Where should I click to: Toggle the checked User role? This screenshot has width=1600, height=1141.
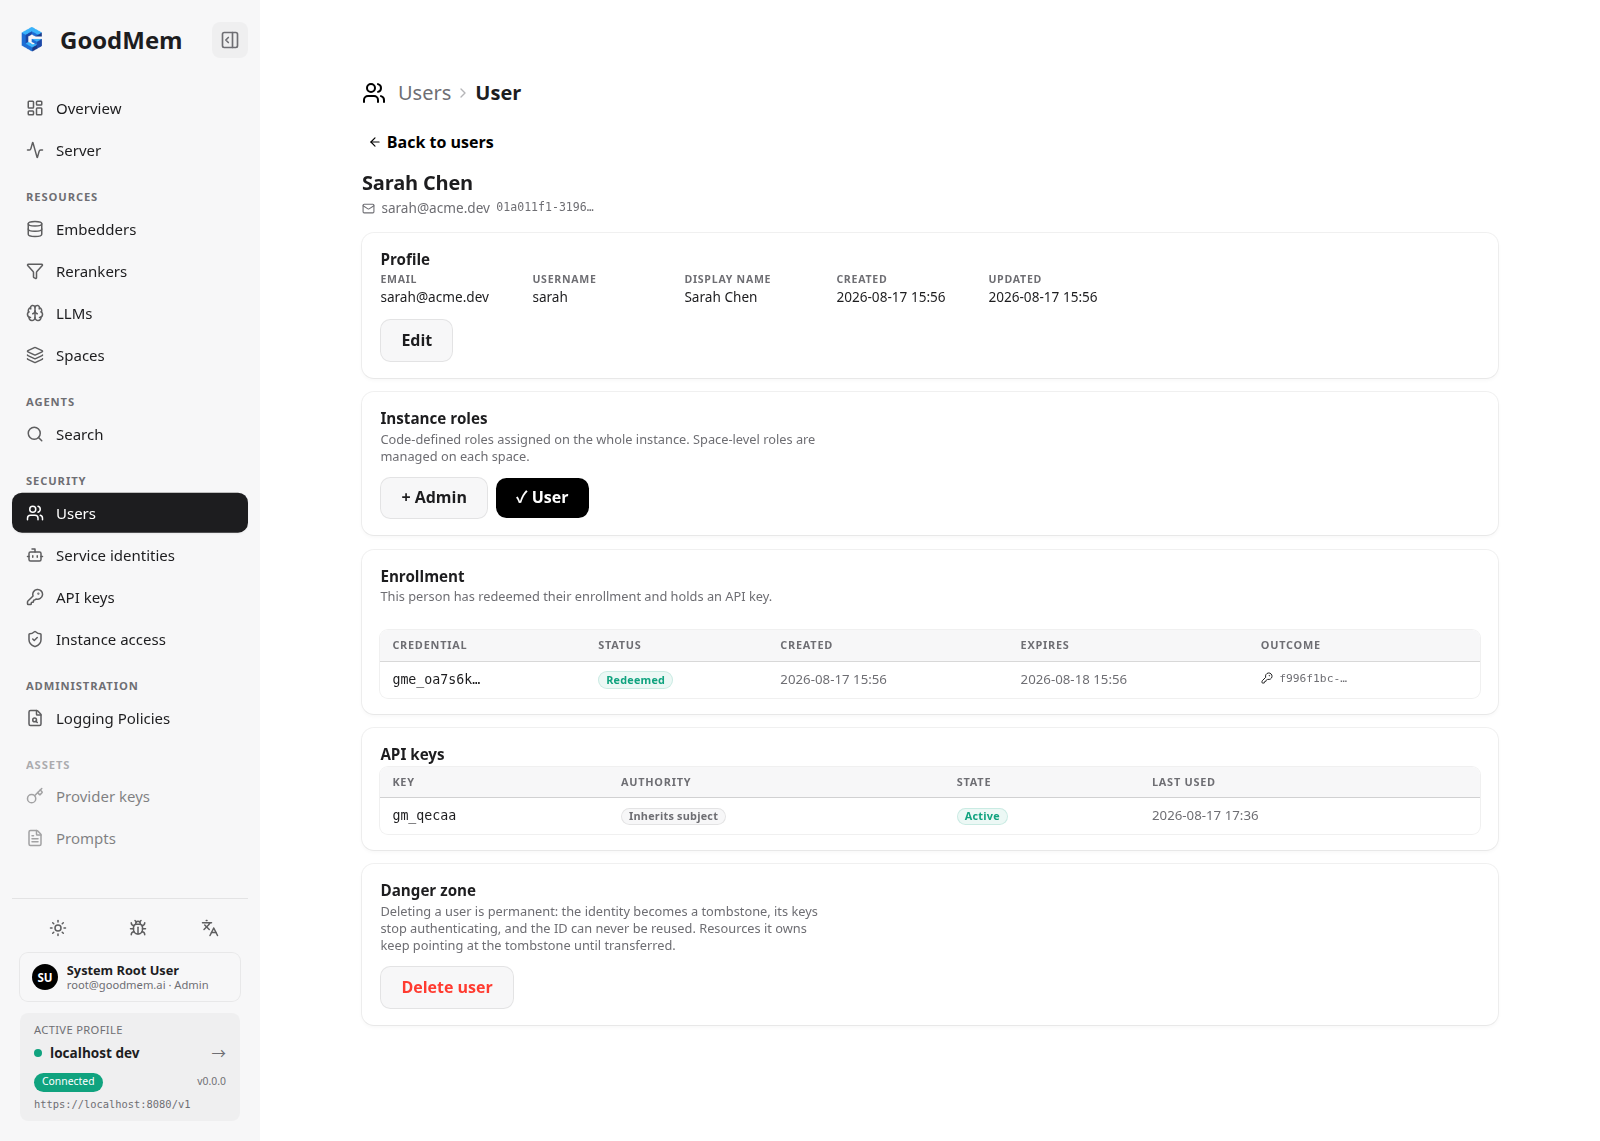pyautogui.click(x=542, y=498)
